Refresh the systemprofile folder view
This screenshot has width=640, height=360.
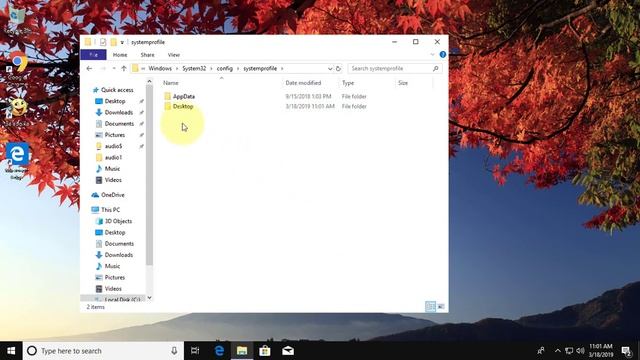[x=338, y=69]
